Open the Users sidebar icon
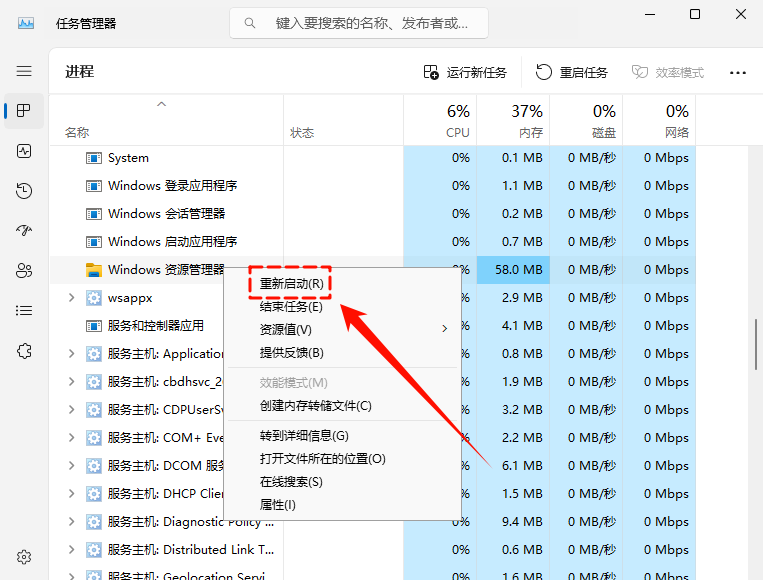The width and height of the screenshot is (763, 580). click(x=24, y=271)
